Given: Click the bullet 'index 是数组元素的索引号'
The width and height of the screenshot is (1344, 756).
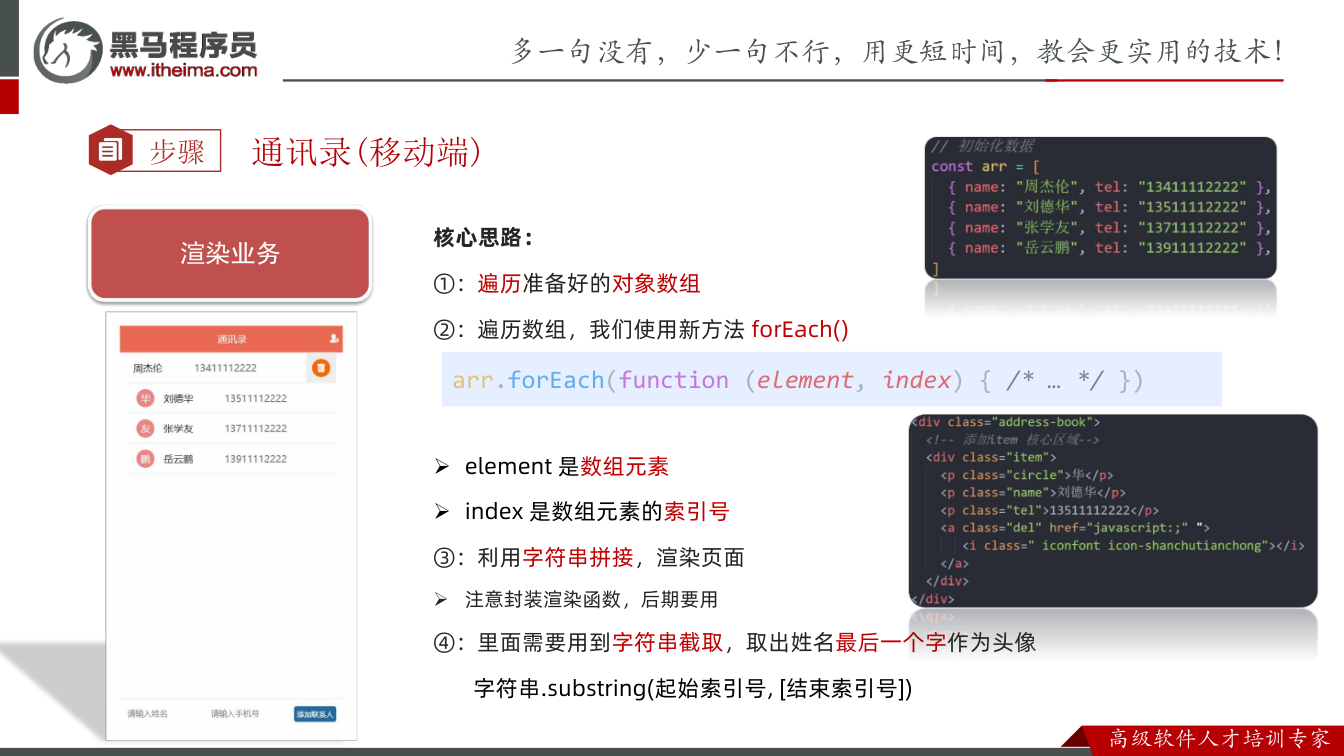Looking at the screenshot, I should pos(582,512).
